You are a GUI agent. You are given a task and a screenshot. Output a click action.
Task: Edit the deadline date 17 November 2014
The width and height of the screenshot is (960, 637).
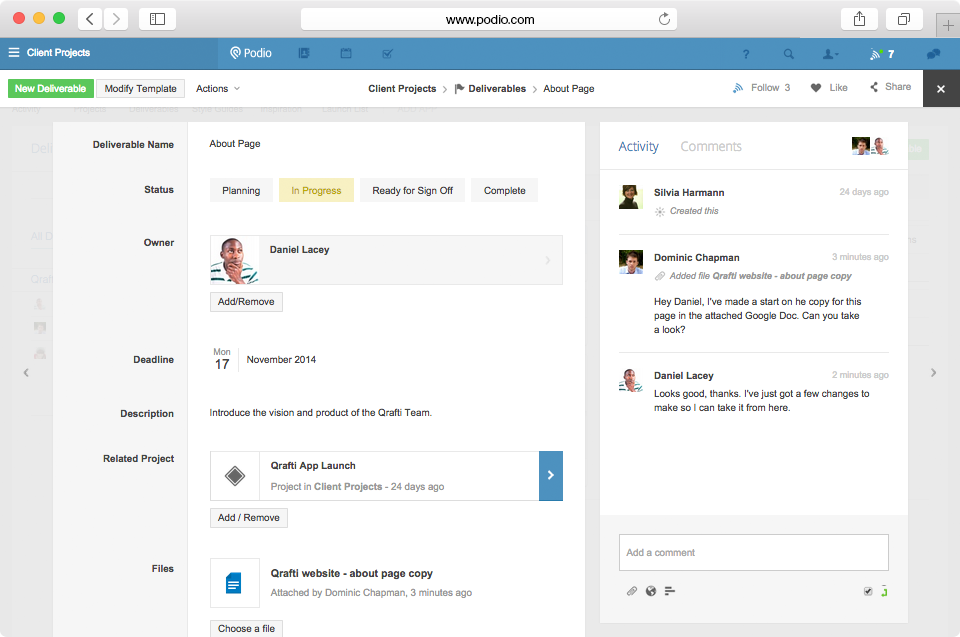click(264, 360)
